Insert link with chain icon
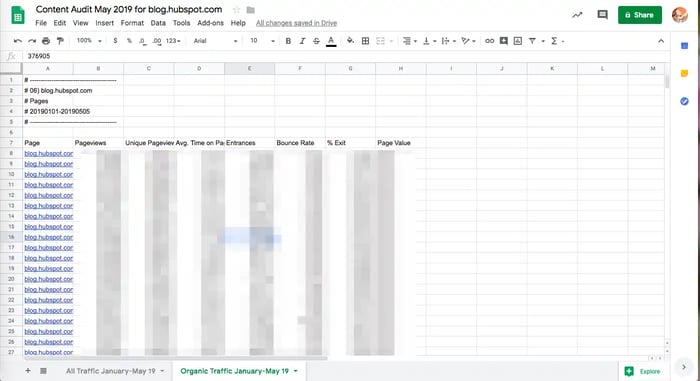The width and height of the screenshot is (700, 381). pos(489,41)
